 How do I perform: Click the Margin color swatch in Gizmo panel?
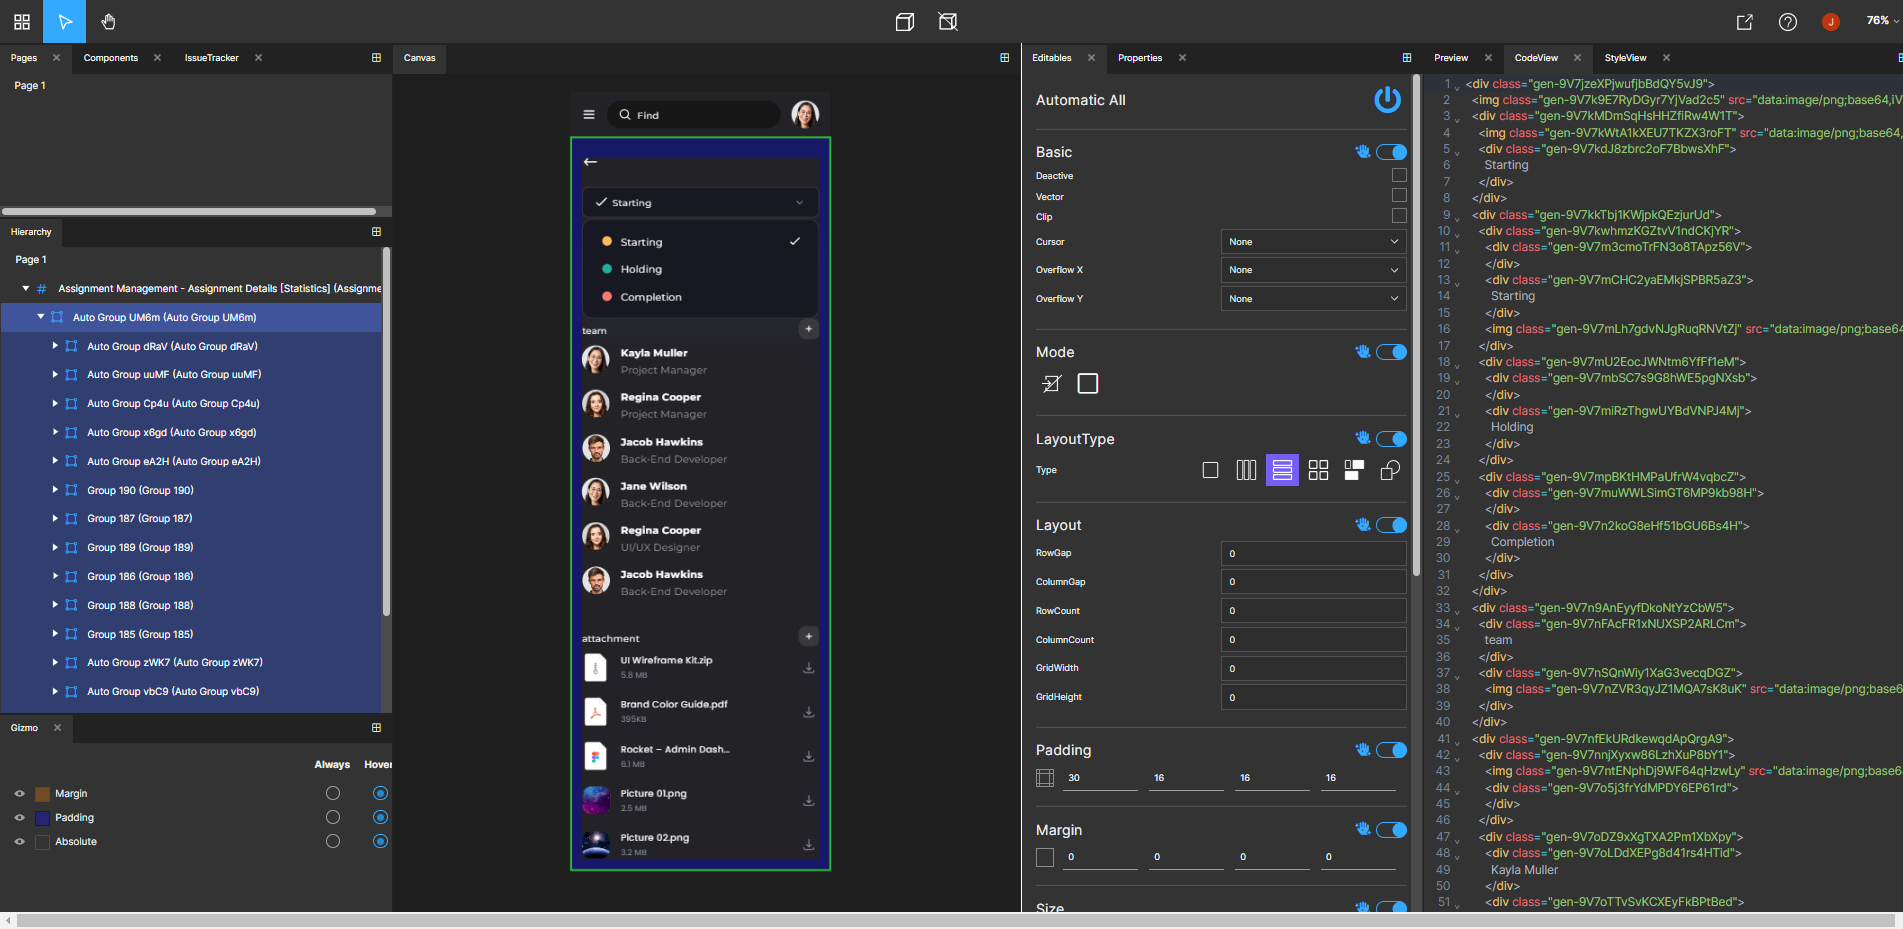[41, 792]
